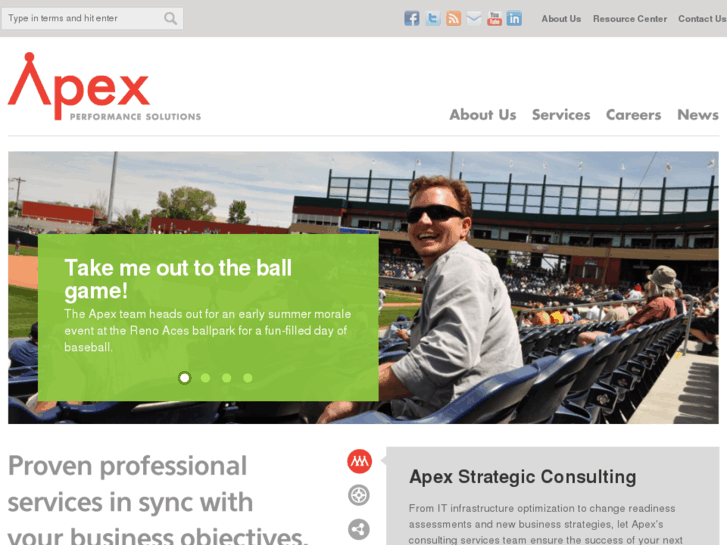The image size is (727, 545).
Task: Switch to the third slideshow dot
Action: click(226, 378)
